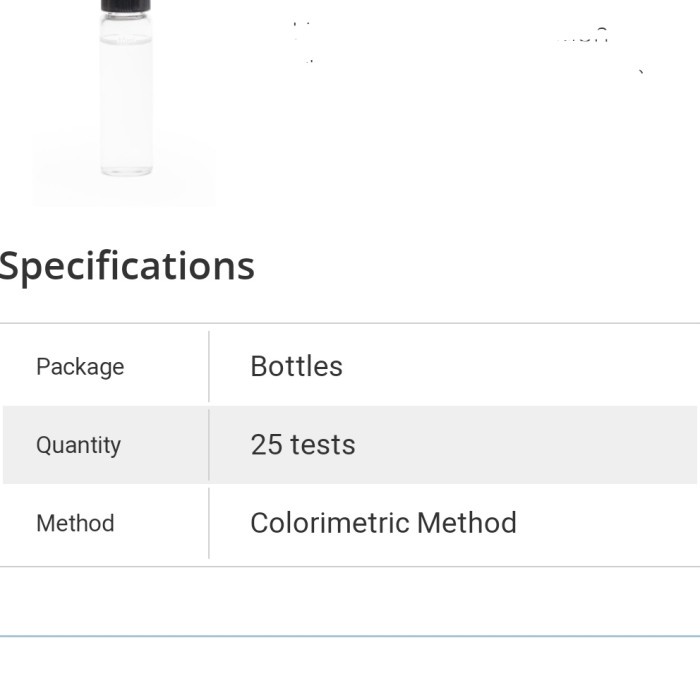This screenshot has height=700, width=700.
Task: Click the bottom of the glass vial
Action: coord(126,170)
